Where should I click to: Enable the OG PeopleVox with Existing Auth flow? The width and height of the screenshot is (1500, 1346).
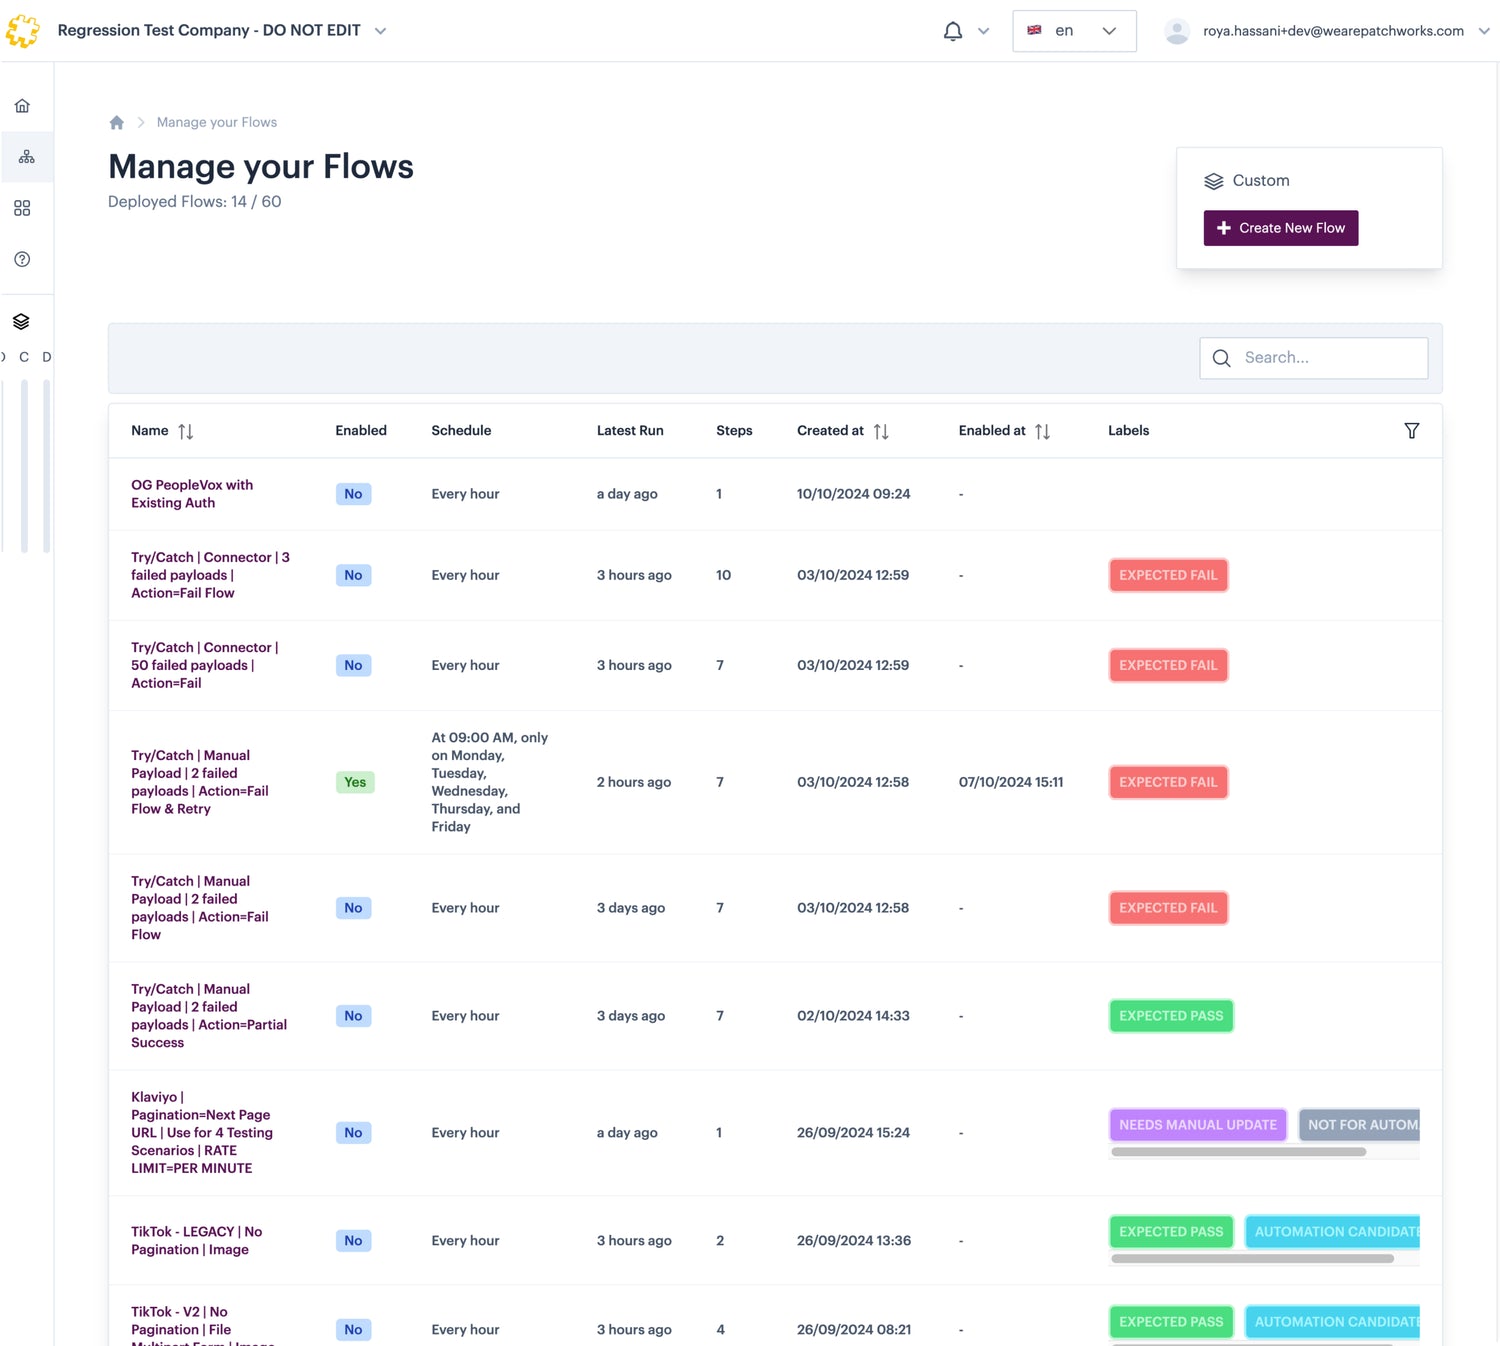tap(352, 493)
